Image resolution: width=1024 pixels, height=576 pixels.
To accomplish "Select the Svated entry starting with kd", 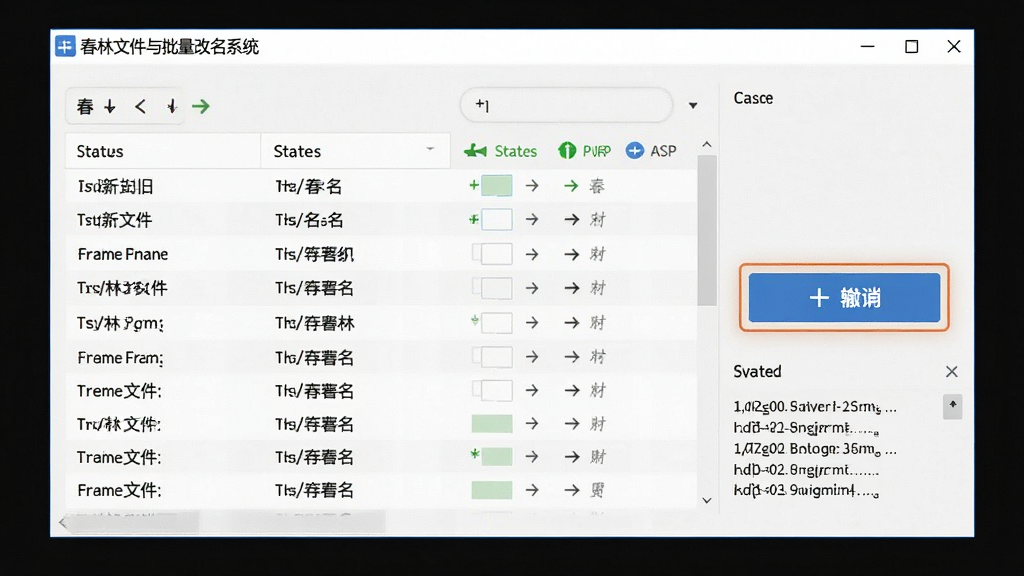I will pos(806,490).
